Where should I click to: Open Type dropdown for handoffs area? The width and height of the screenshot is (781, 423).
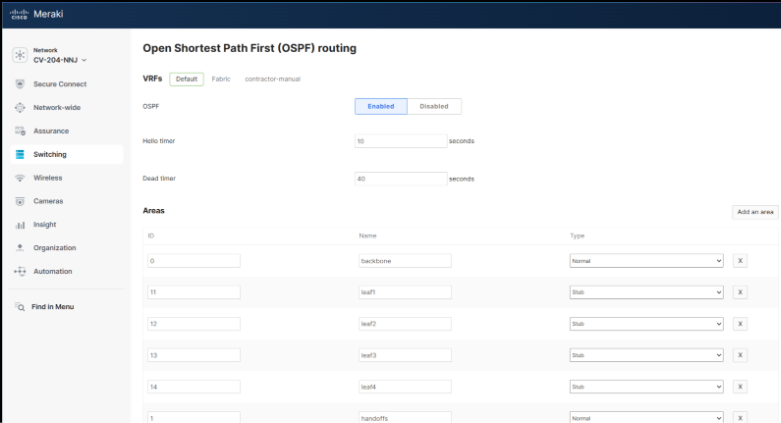[x=647, y=418]
